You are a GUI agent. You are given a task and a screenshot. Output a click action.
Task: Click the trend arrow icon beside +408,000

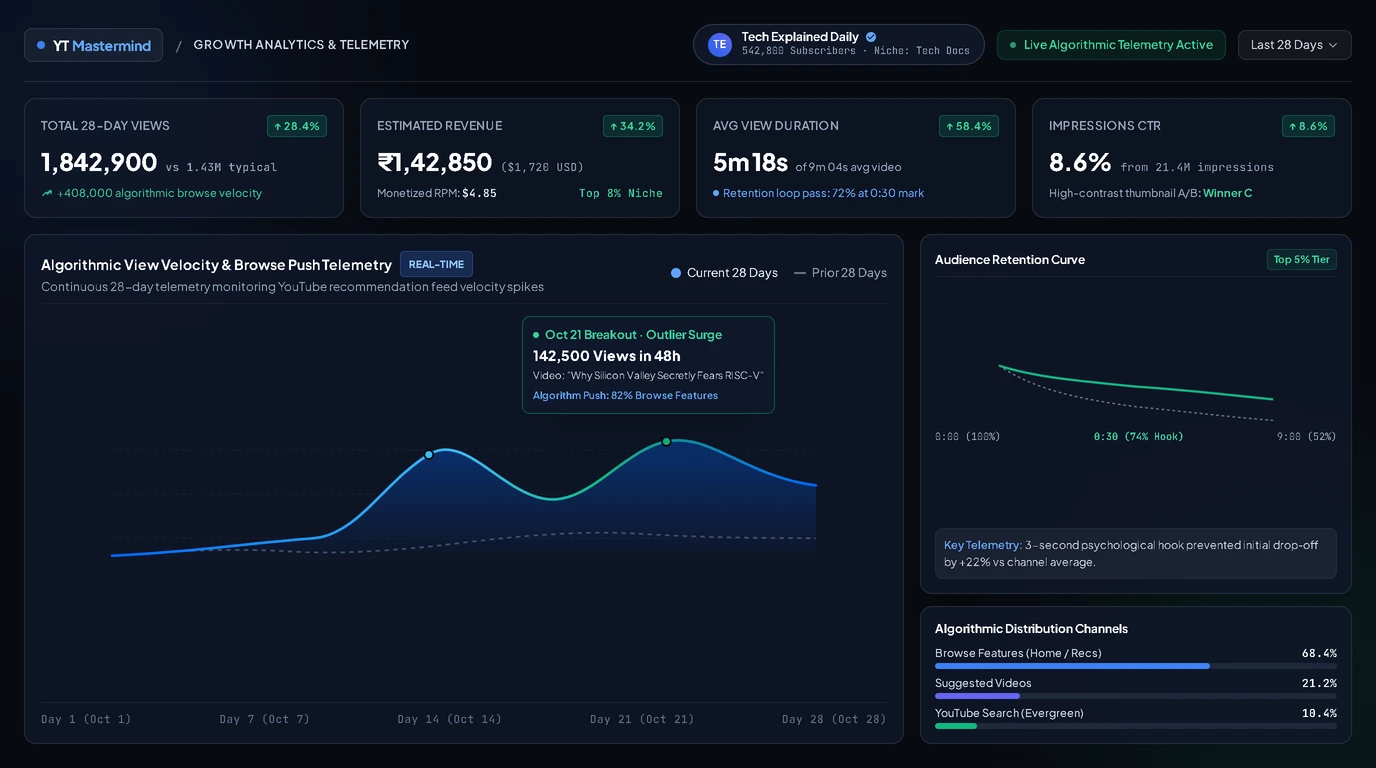pyautogui.click(x=47, y=193)
